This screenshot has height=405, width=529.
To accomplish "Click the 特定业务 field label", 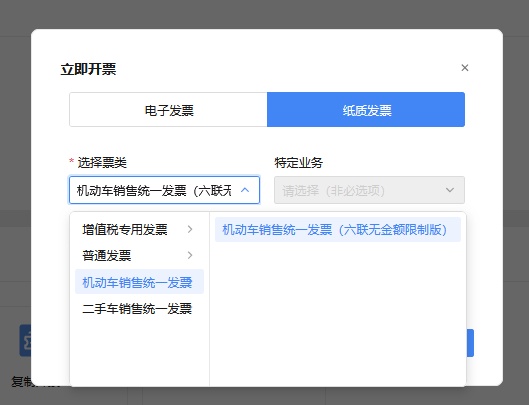I will coord(299,163).
